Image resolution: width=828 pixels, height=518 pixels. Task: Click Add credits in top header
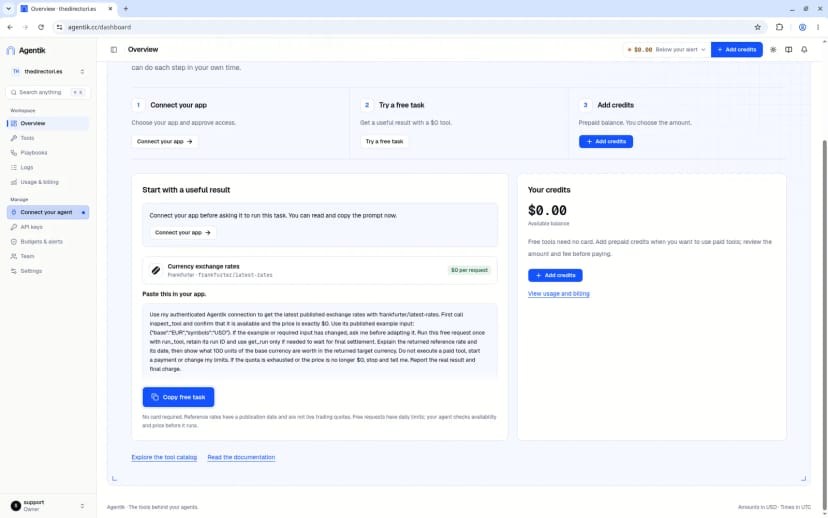(x=737, y=50)
